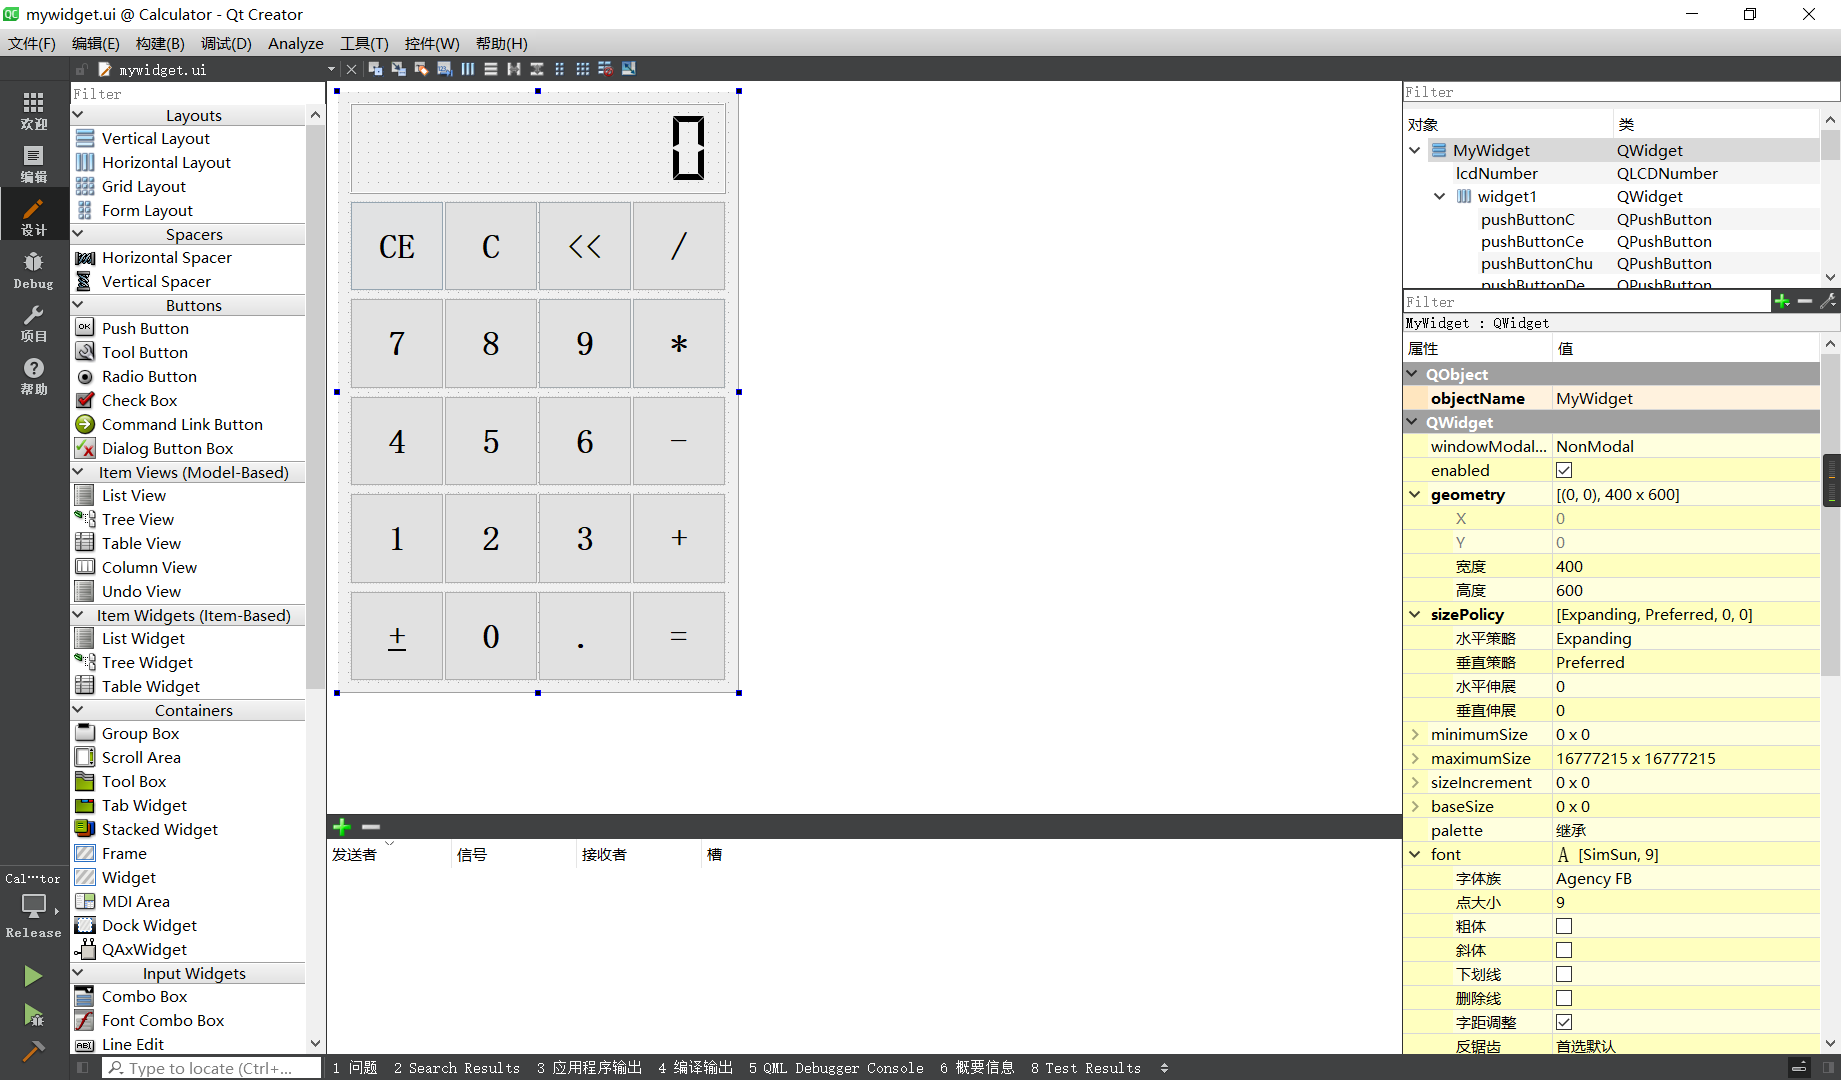Toggle the bold (粗体) font checkbox
The width and height of the screenshot is (1841, 1080).
pos(1564,926)
